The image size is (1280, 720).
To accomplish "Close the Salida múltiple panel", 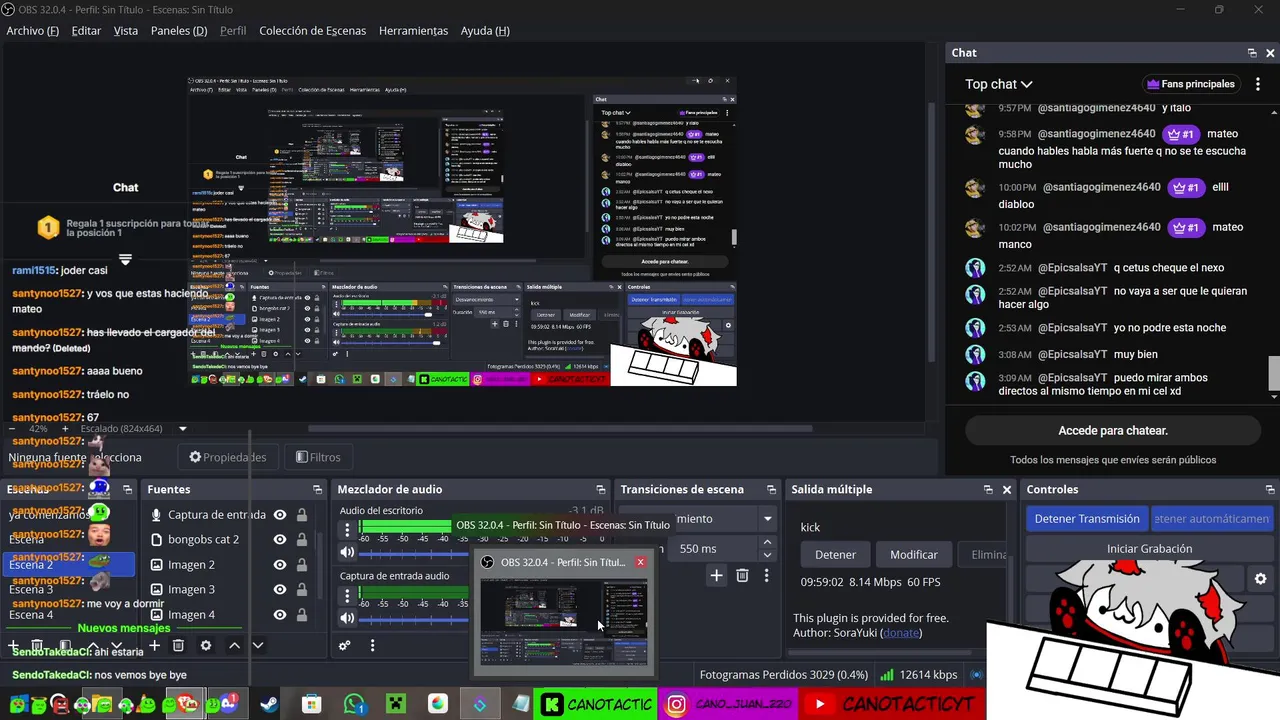I will coord(1007,489).
